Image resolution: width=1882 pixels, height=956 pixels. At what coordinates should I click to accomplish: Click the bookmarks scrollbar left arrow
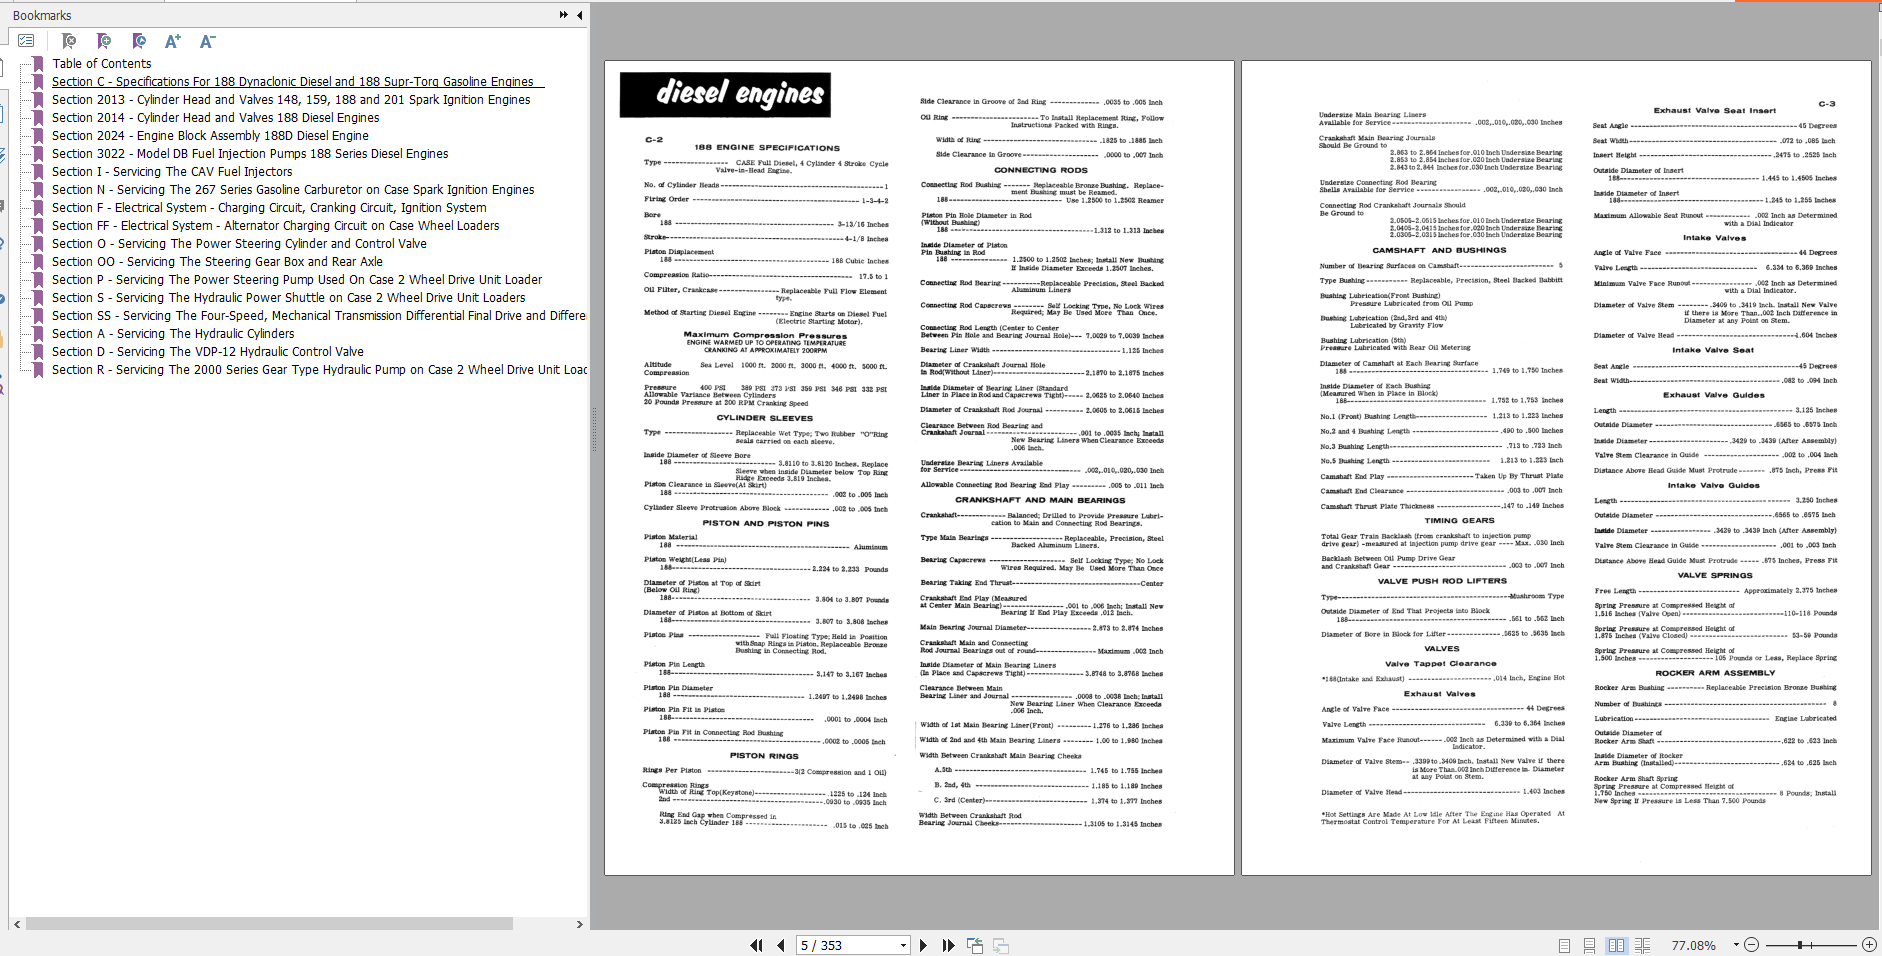[16, 924]
